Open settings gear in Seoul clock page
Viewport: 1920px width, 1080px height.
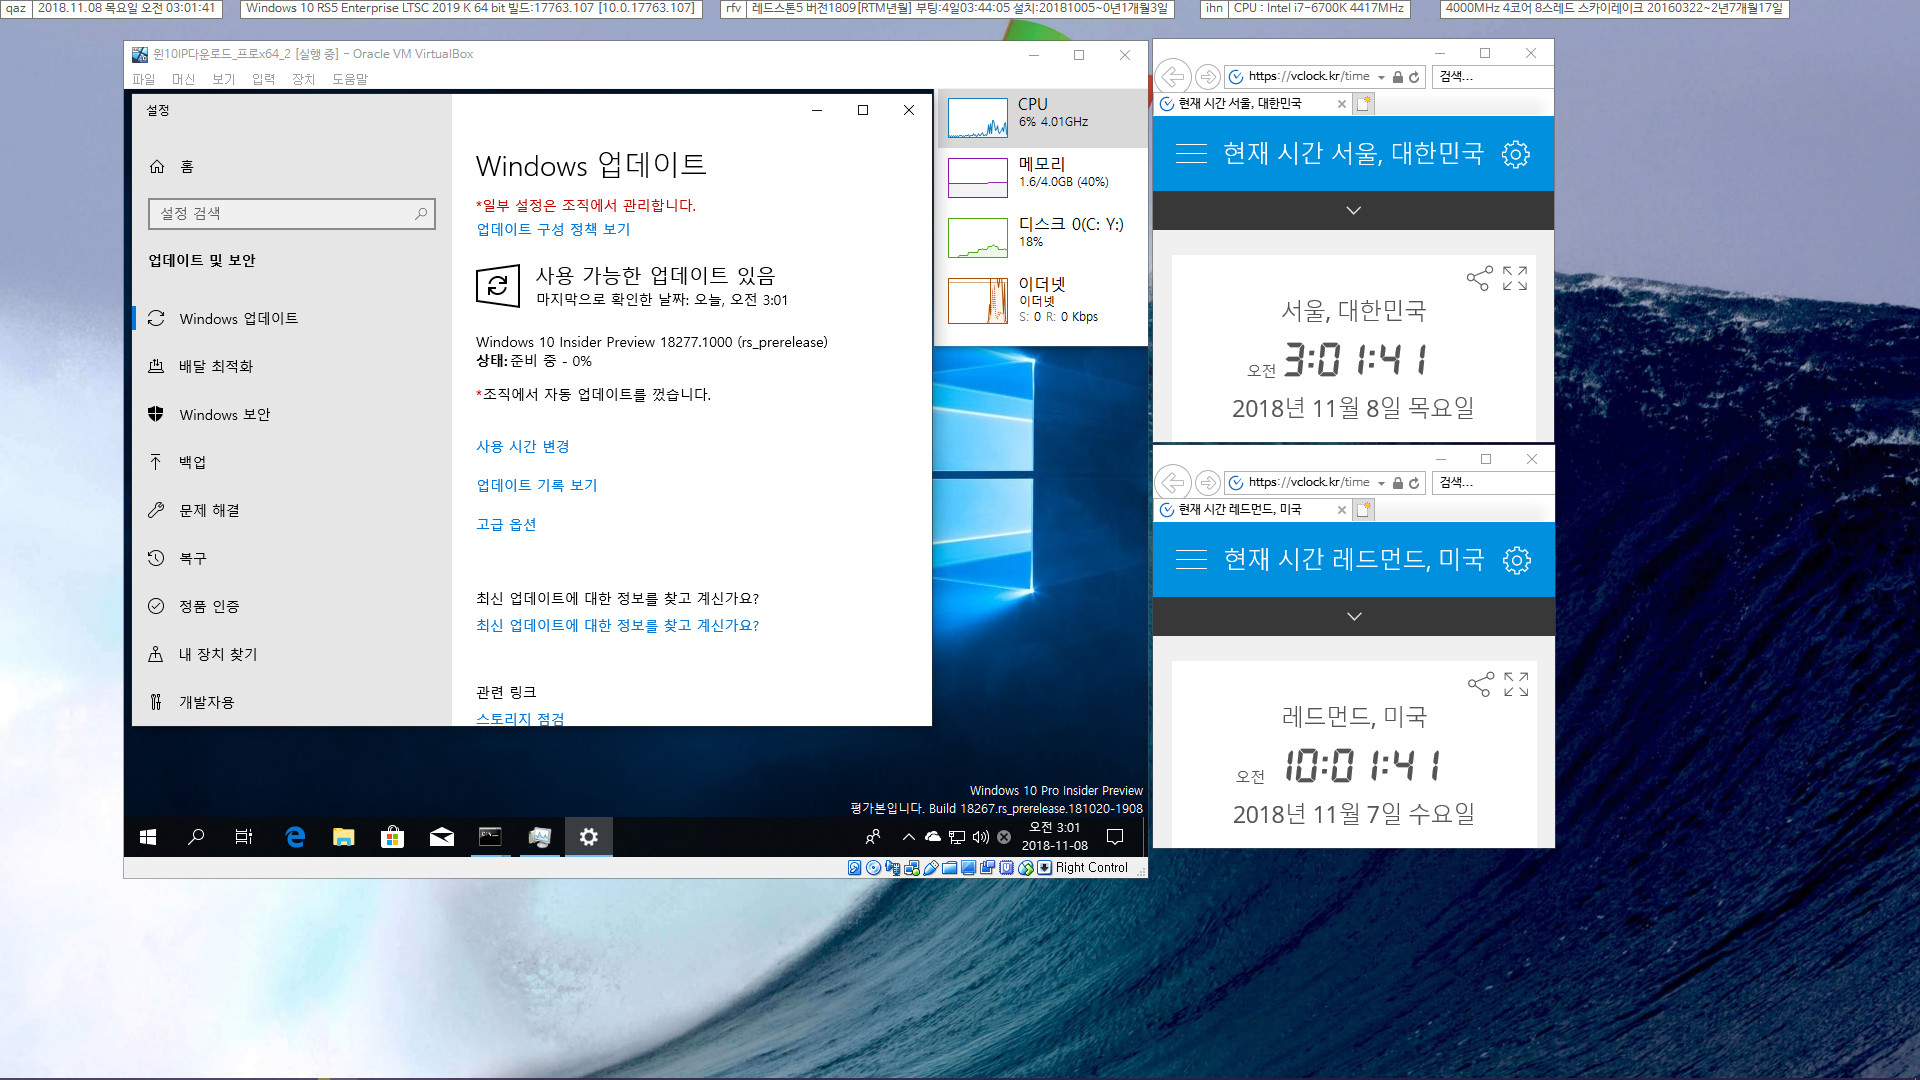(1516, 154)
